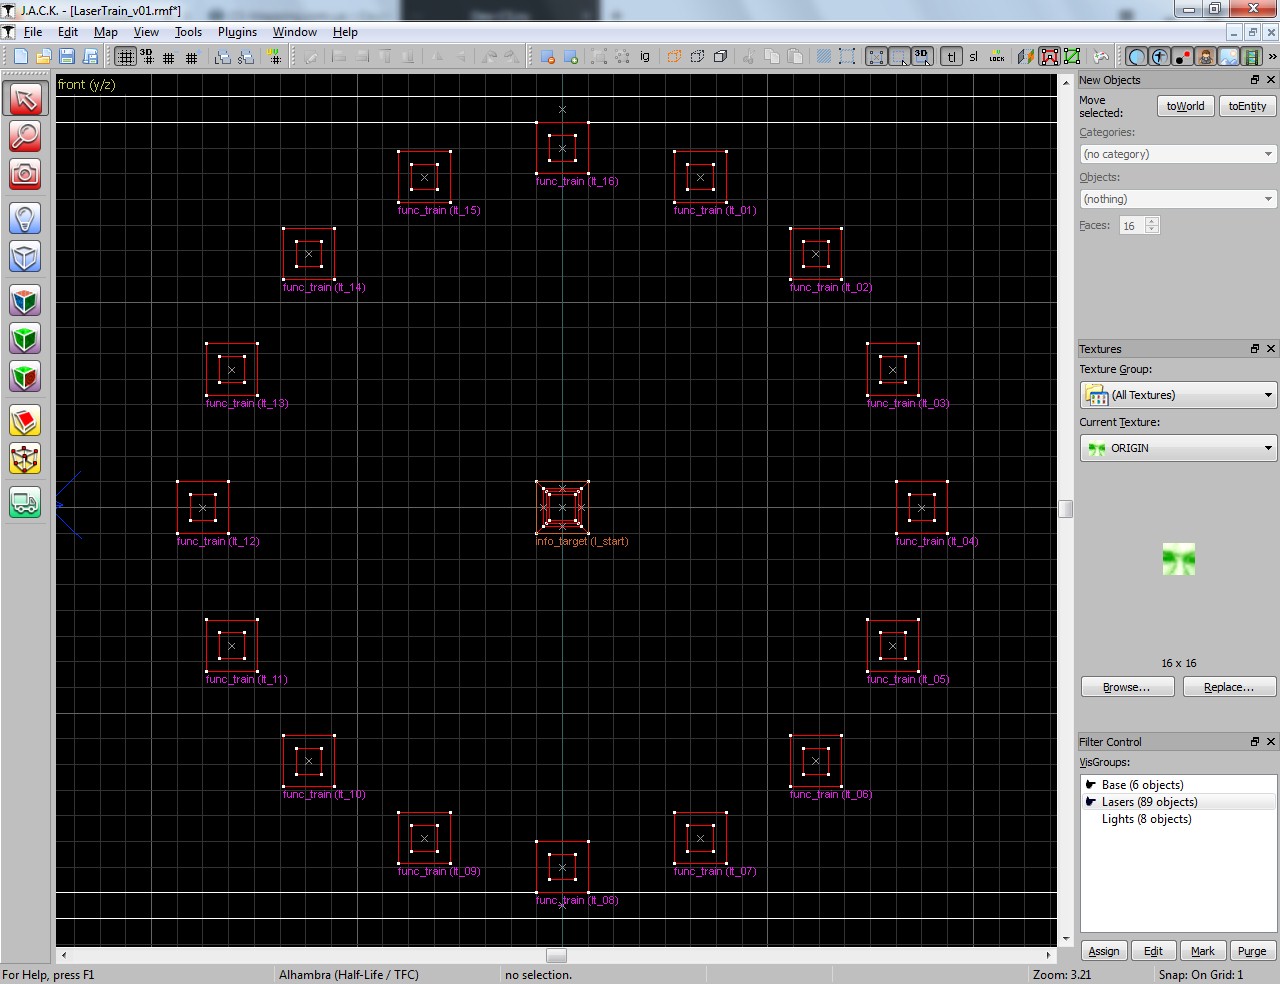Screen dimensions: 1280x984
Task: Select the Clipping tool icon
Action: 25,421
